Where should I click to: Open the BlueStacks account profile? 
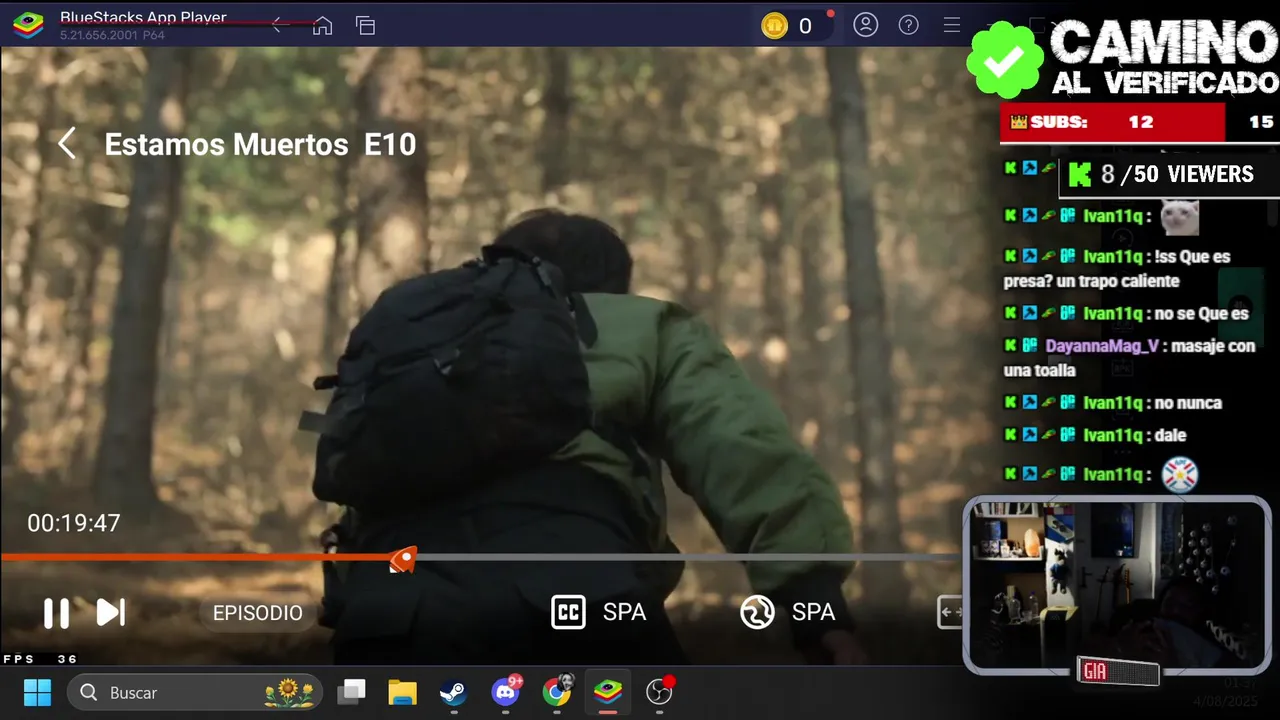tap(865, 25)
